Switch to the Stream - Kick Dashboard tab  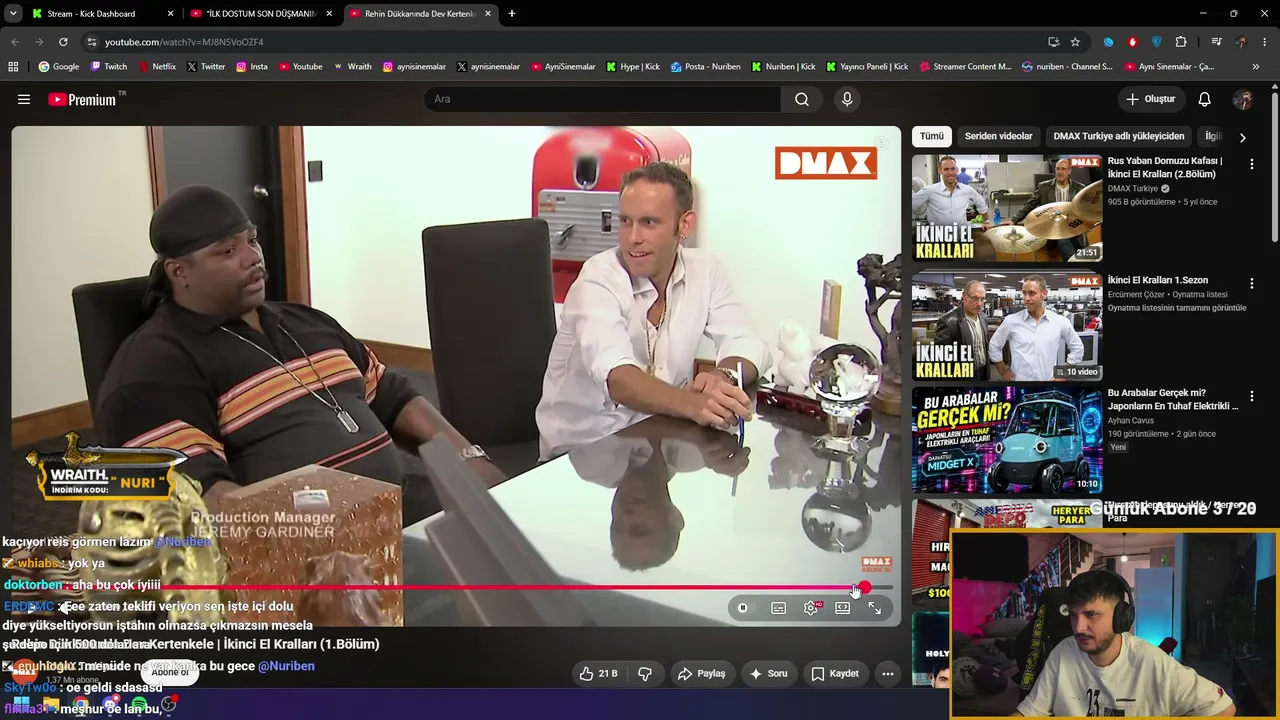pyautogui.click(x=103, y=14)
